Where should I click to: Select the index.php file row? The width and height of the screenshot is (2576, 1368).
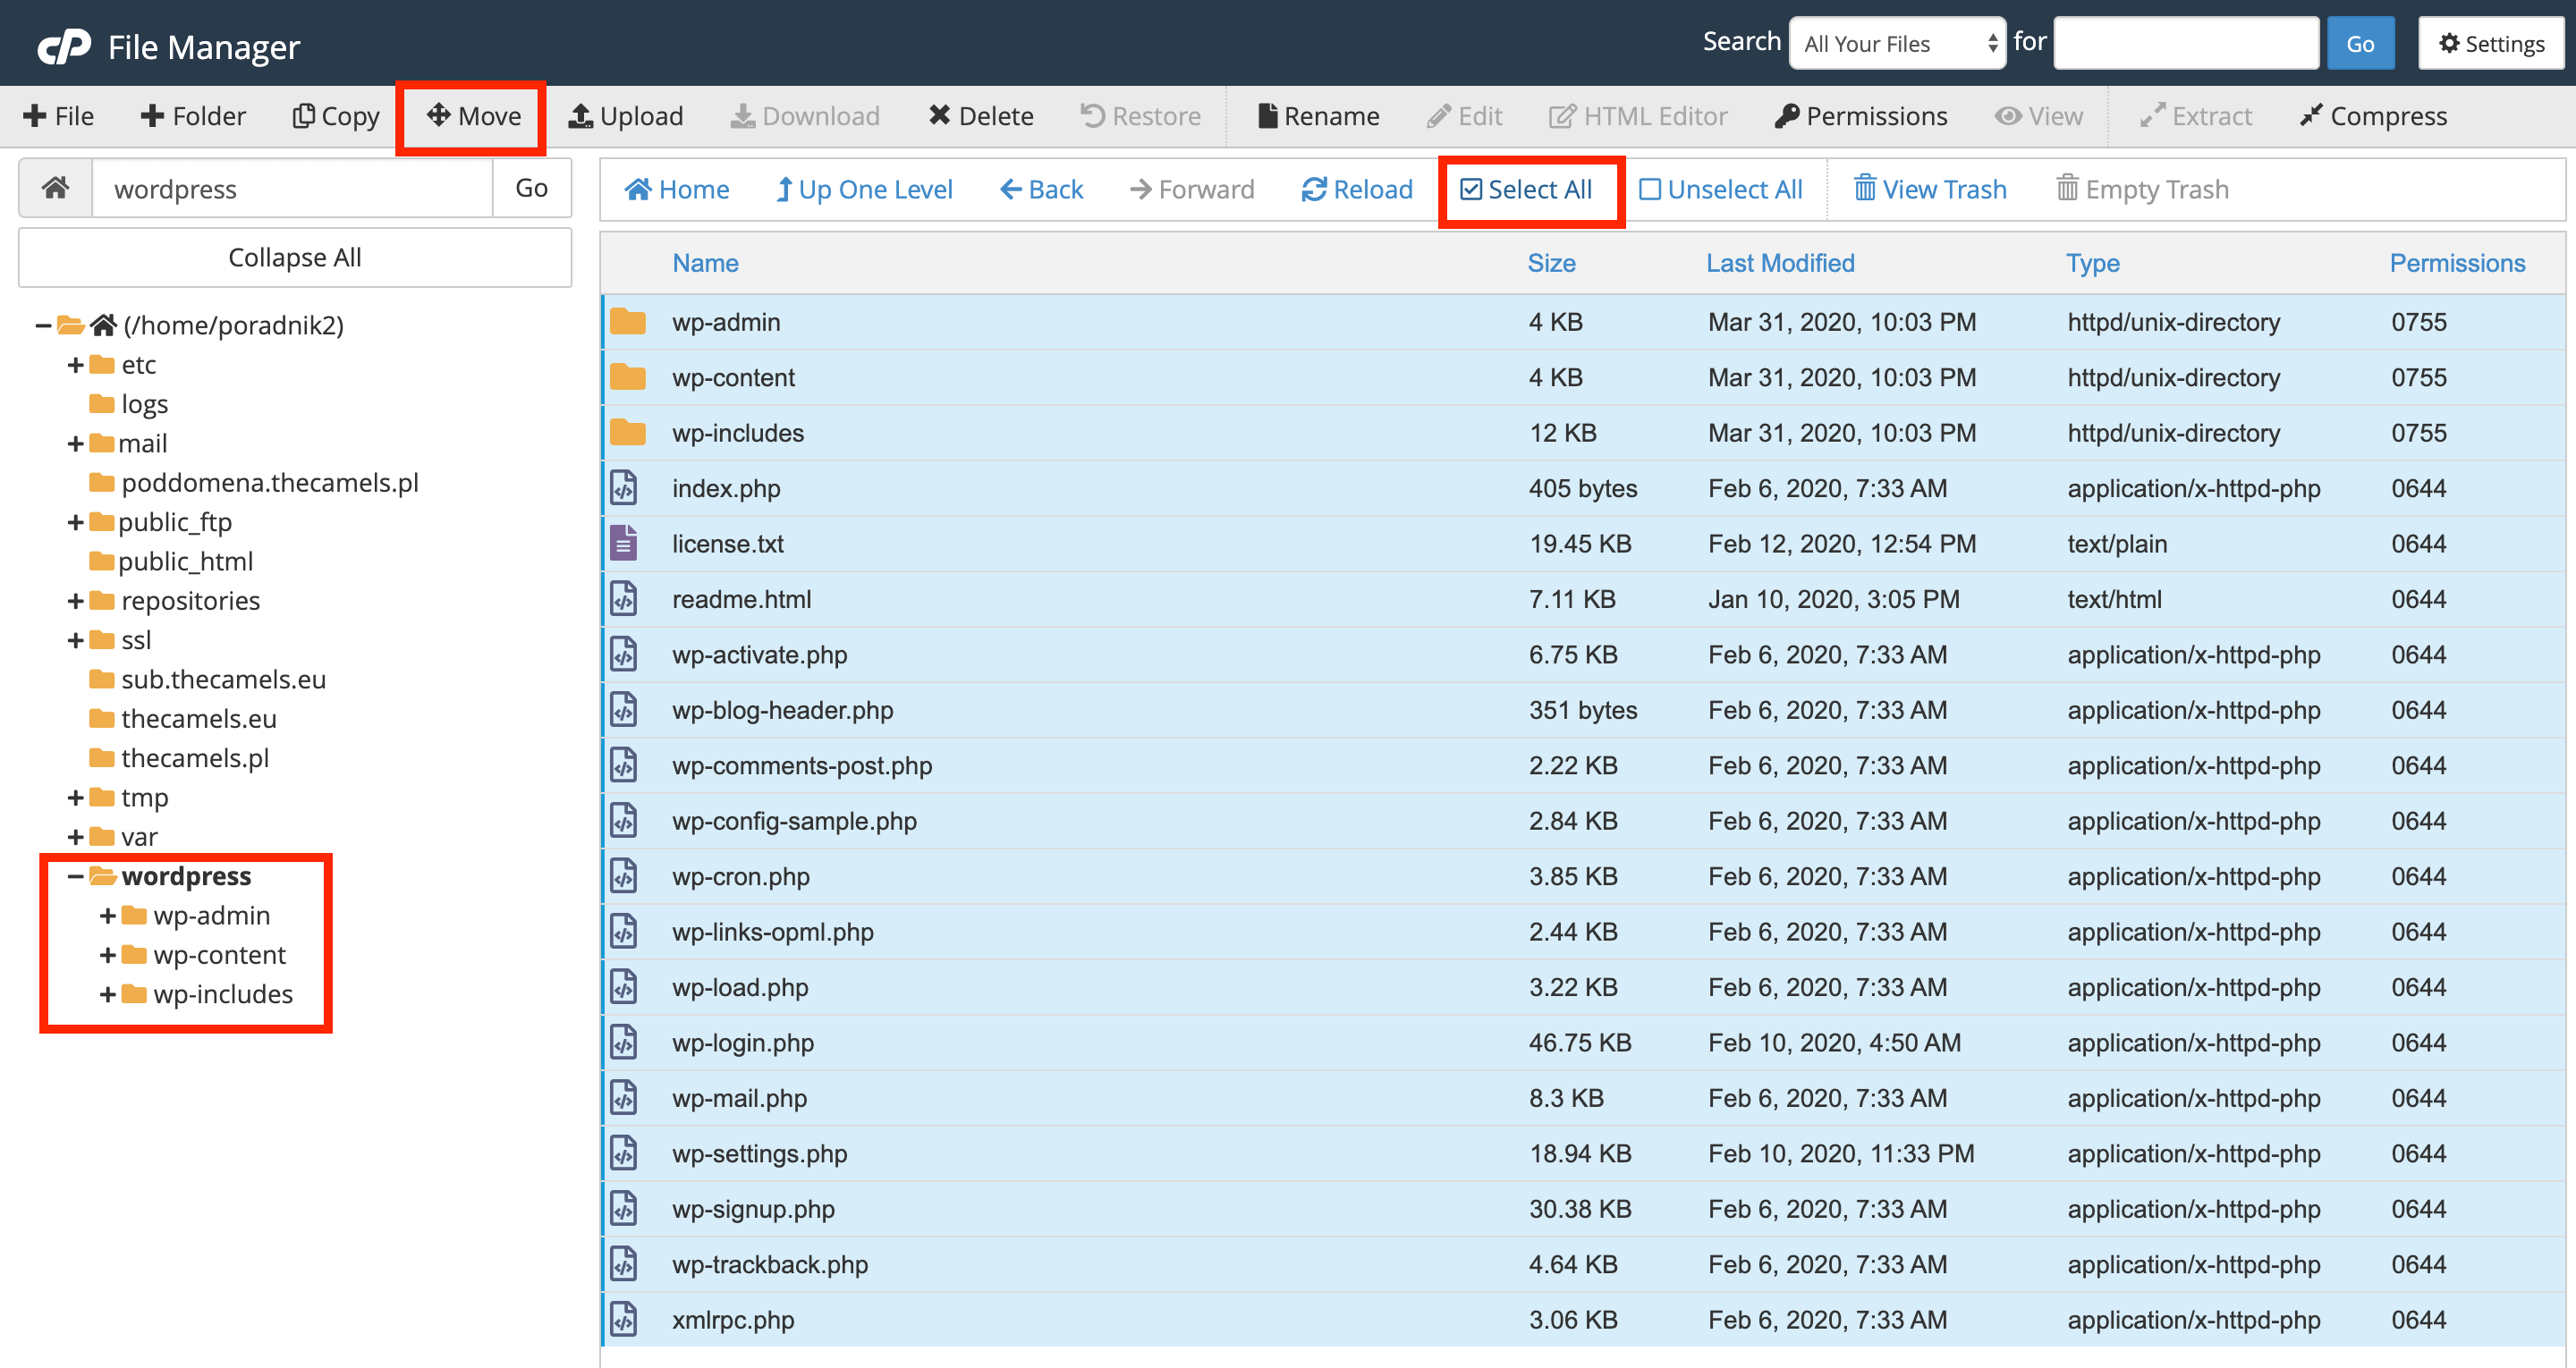1583,488
